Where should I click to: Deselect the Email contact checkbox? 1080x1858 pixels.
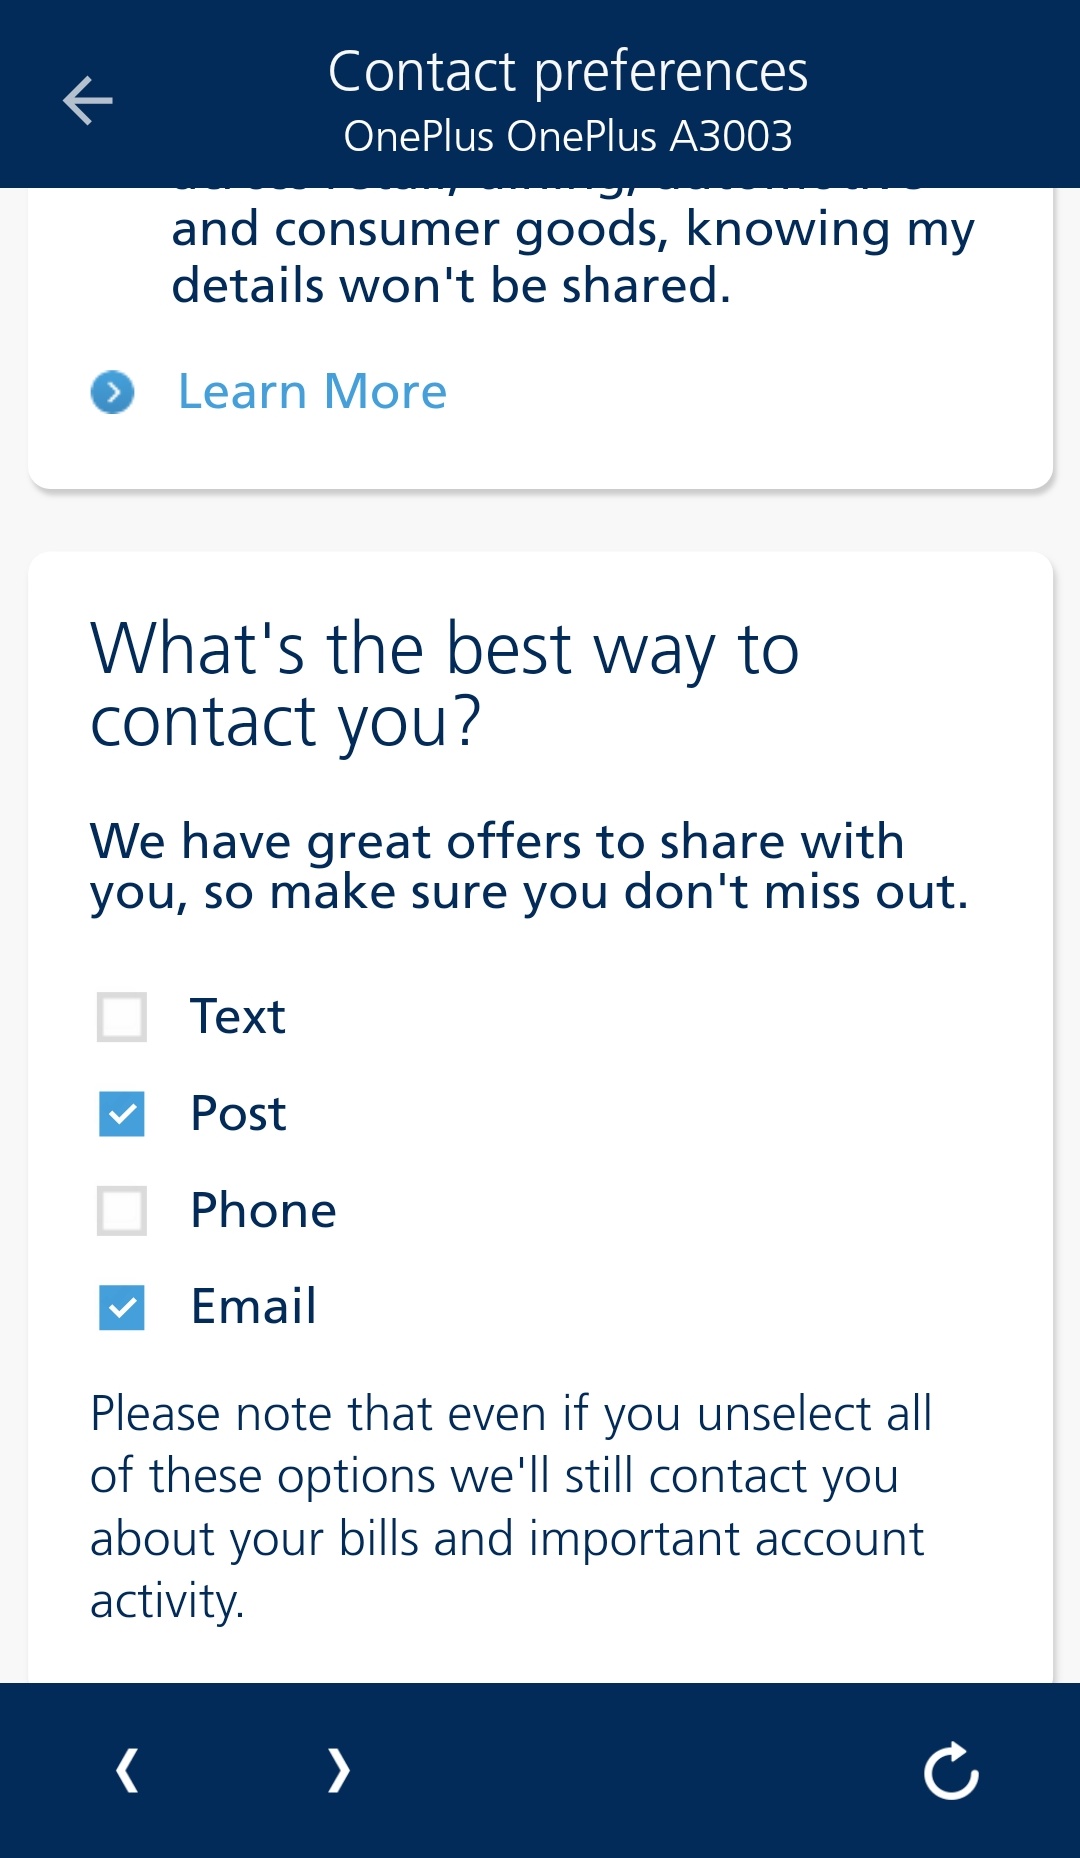(x=122, y=1308)
